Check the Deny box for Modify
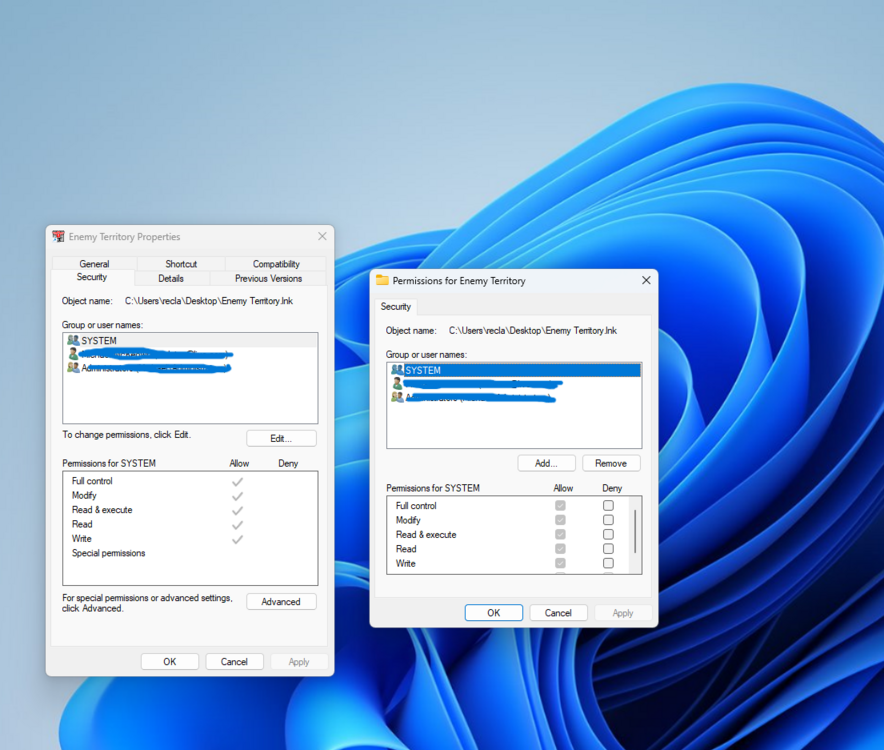 point(608,520)
